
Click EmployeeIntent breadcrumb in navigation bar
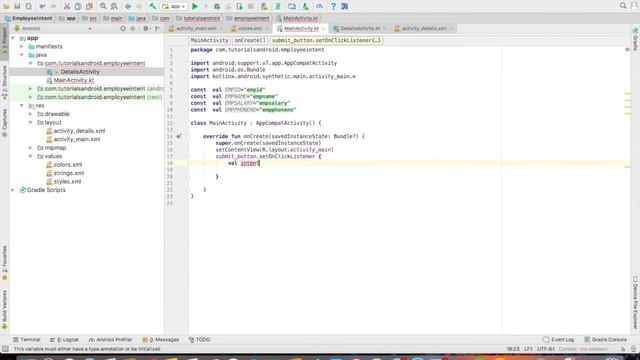[28, 18]
